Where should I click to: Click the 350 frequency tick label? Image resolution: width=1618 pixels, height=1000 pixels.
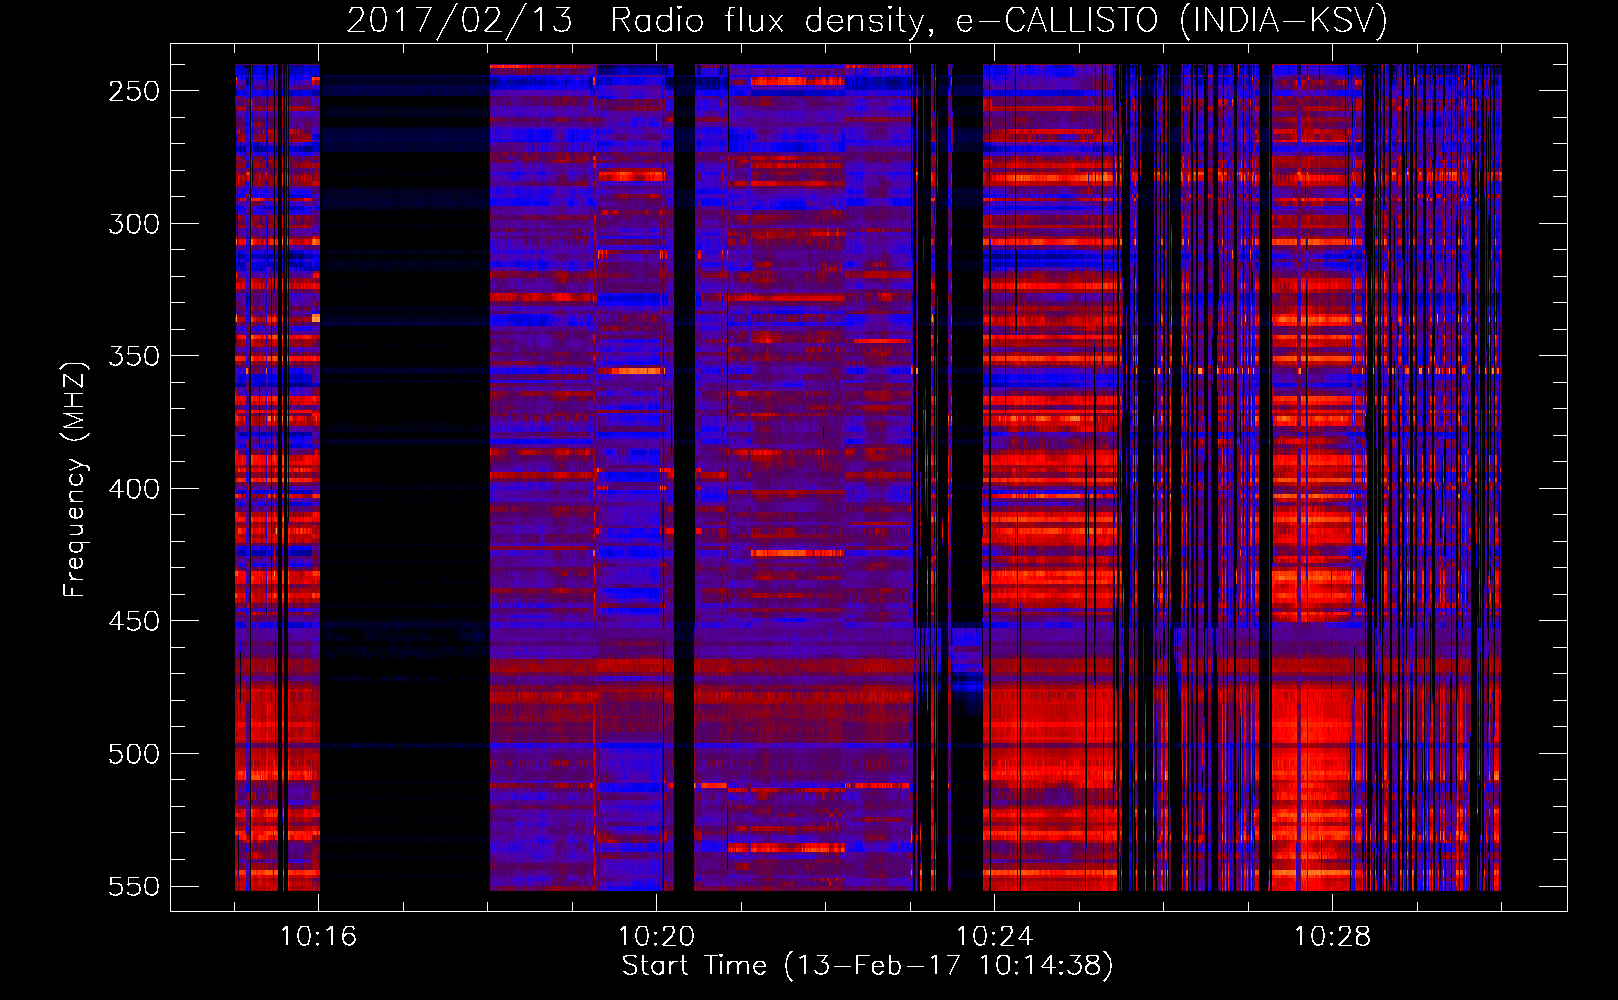pyautogui.click(x=134, y=356)
